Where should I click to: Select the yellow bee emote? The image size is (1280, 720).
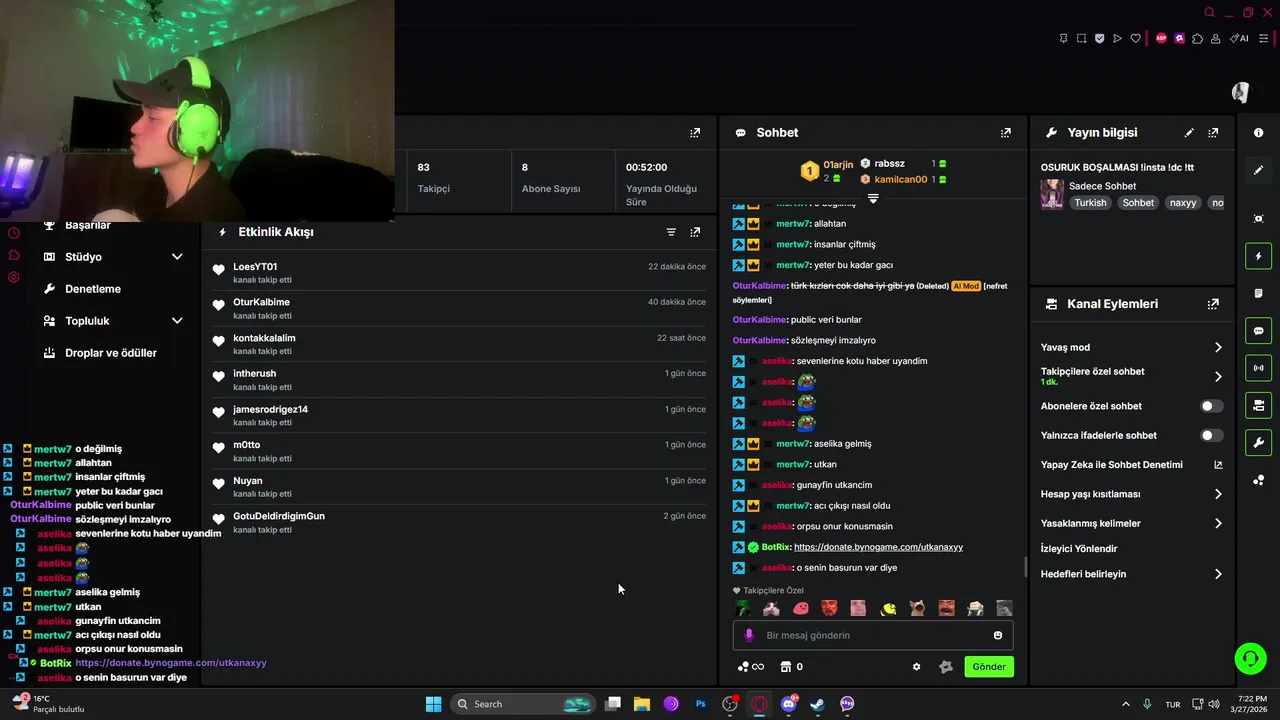[x=887, y=608]
